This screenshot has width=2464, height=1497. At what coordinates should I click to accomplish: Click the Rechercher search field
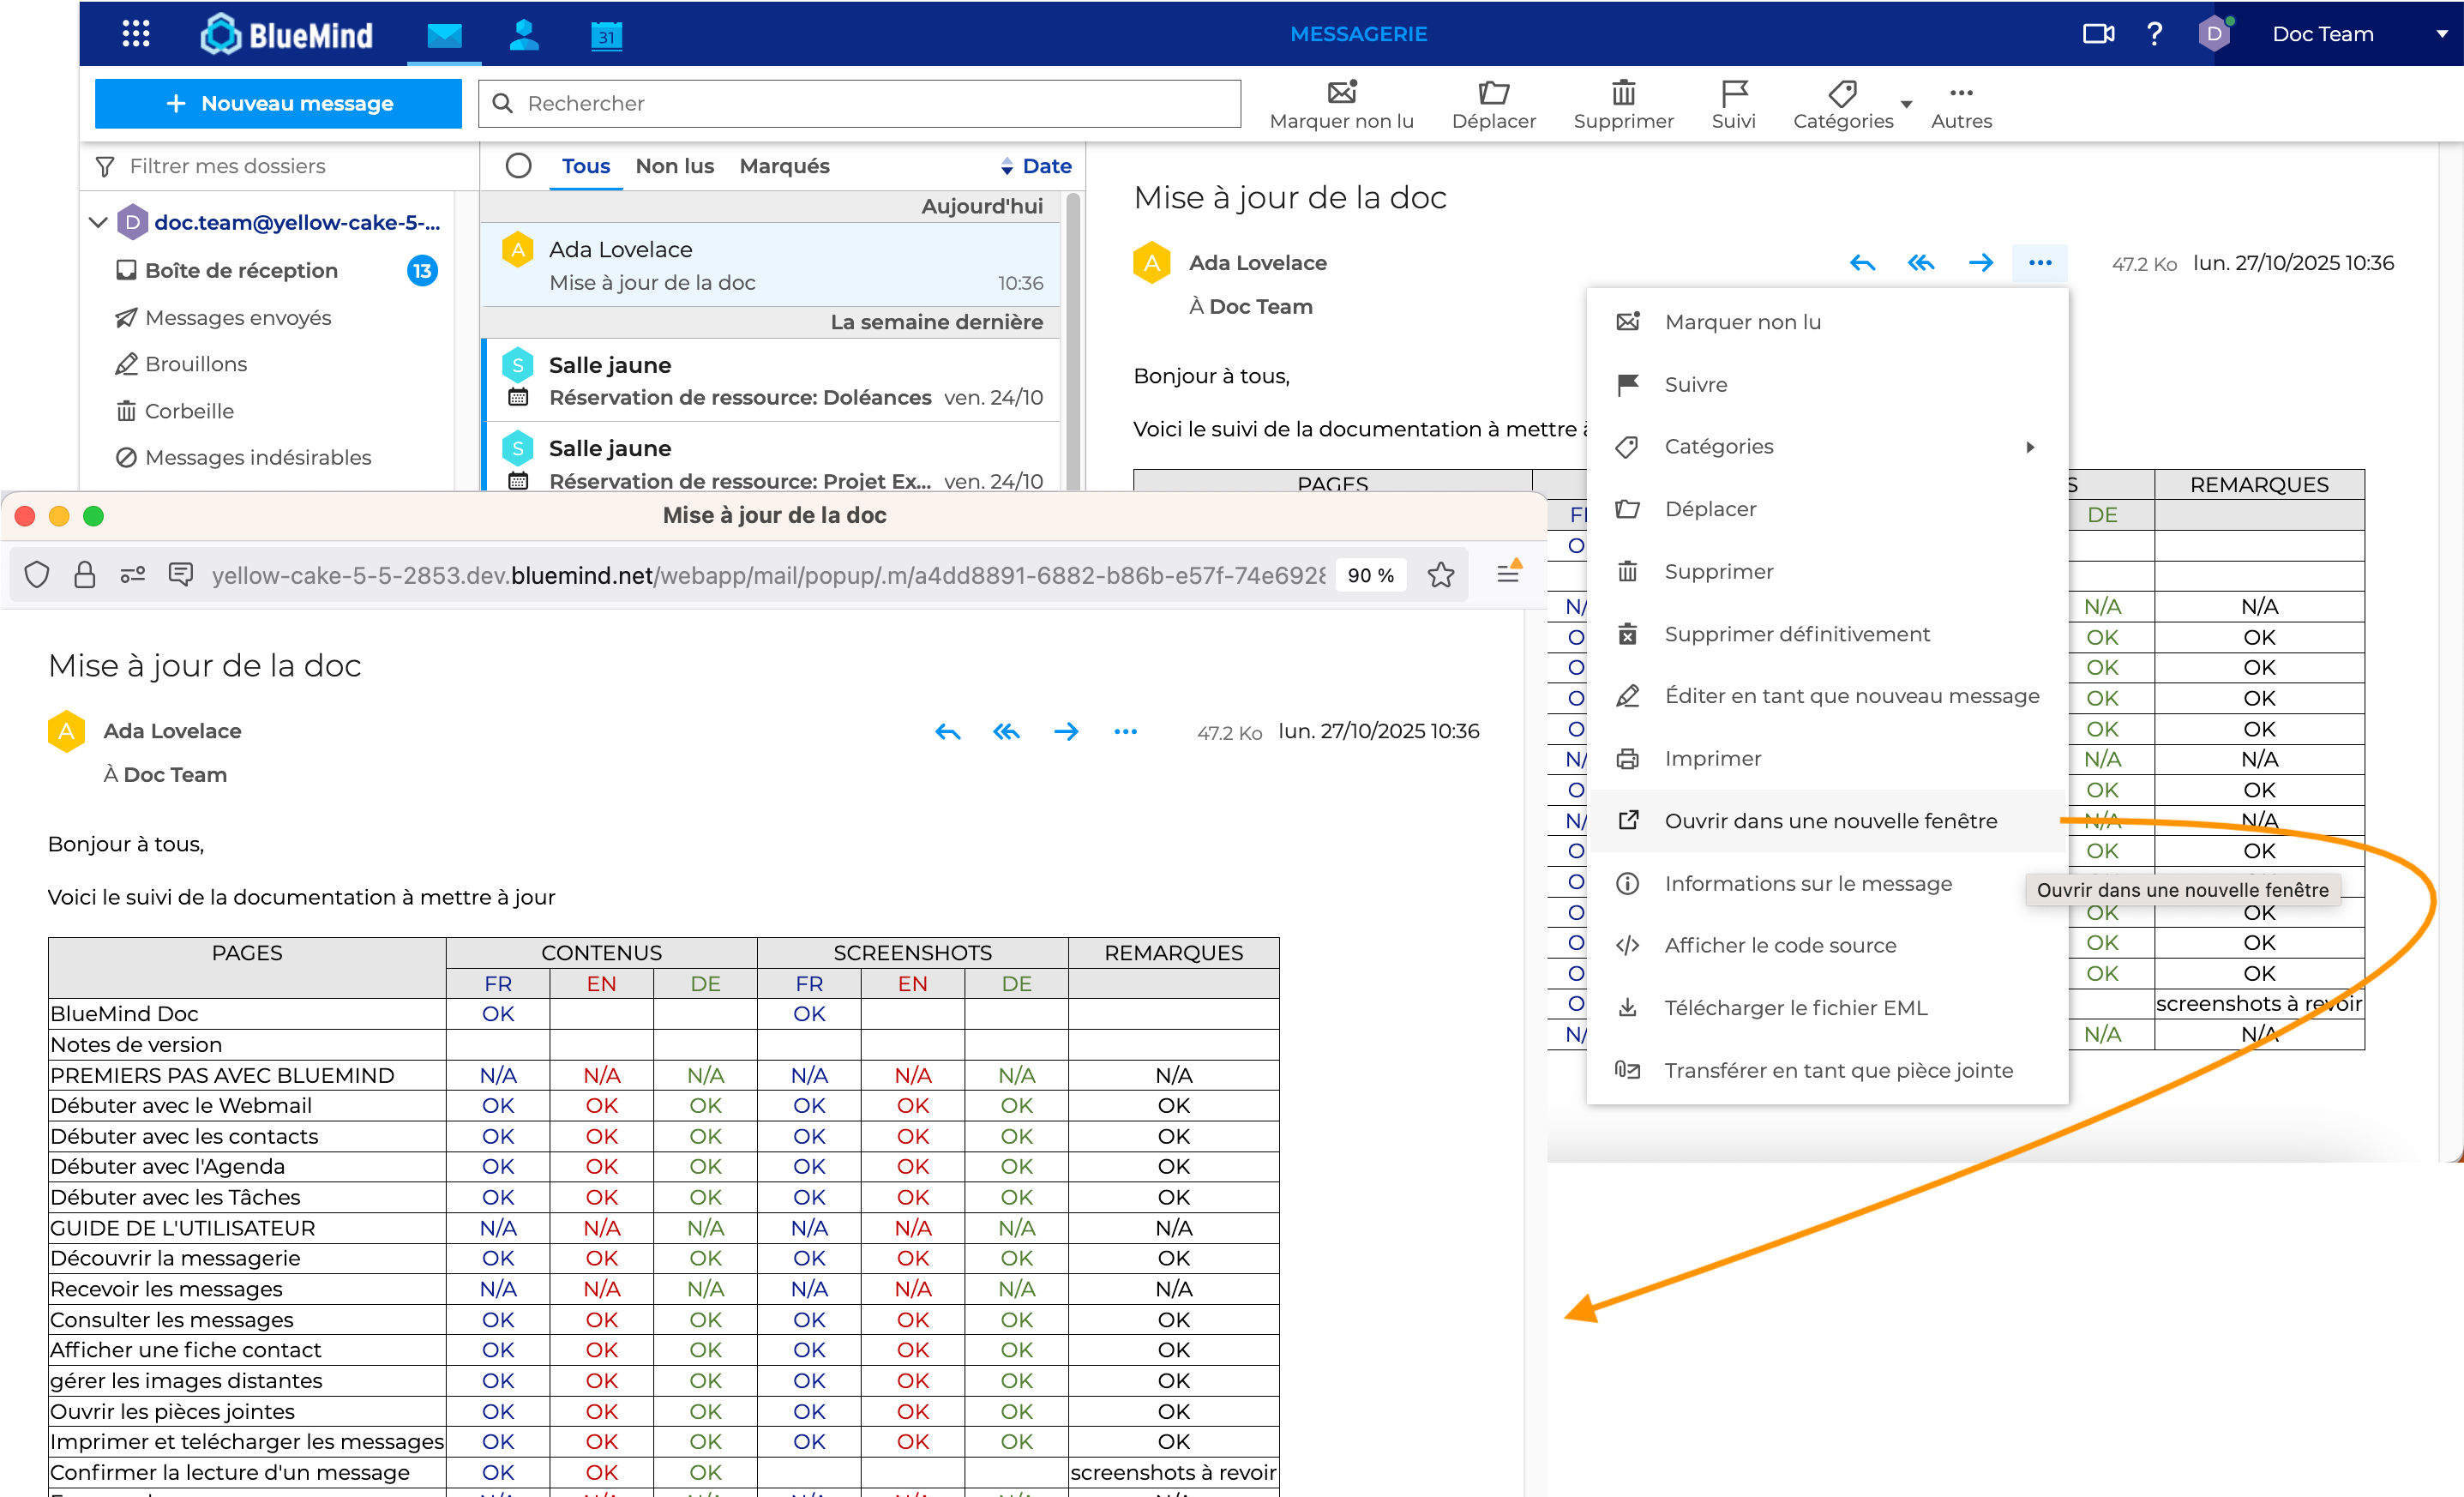[x=860, y=104]
